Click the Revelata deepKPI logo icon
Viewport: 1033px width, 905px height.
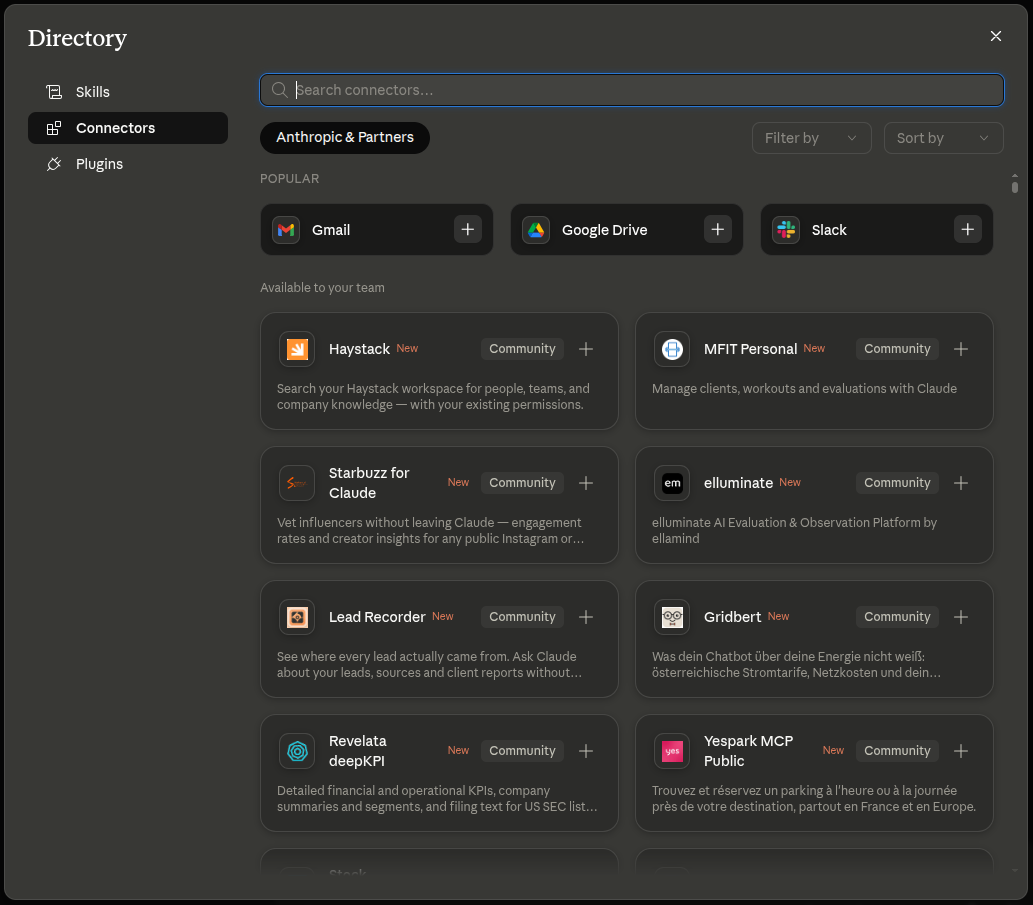point(297,751)
